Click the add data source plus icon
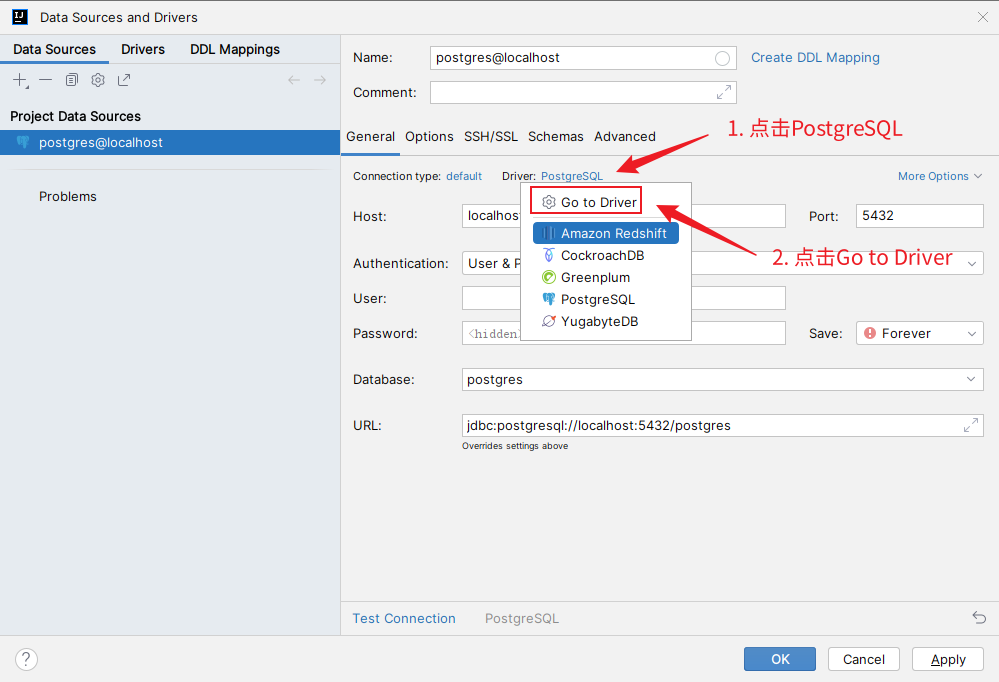Screen dimensions: 999x682 point(20,80)
